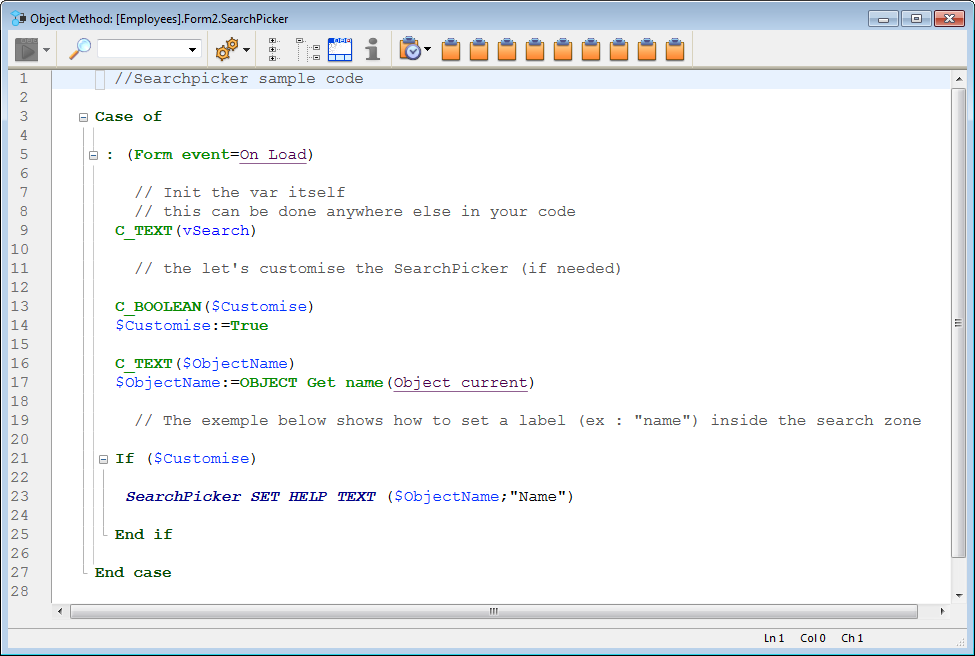Click the vertical scrollbar down arrow
This screenshot has height=656, width=975.
(x=959, y=594)
